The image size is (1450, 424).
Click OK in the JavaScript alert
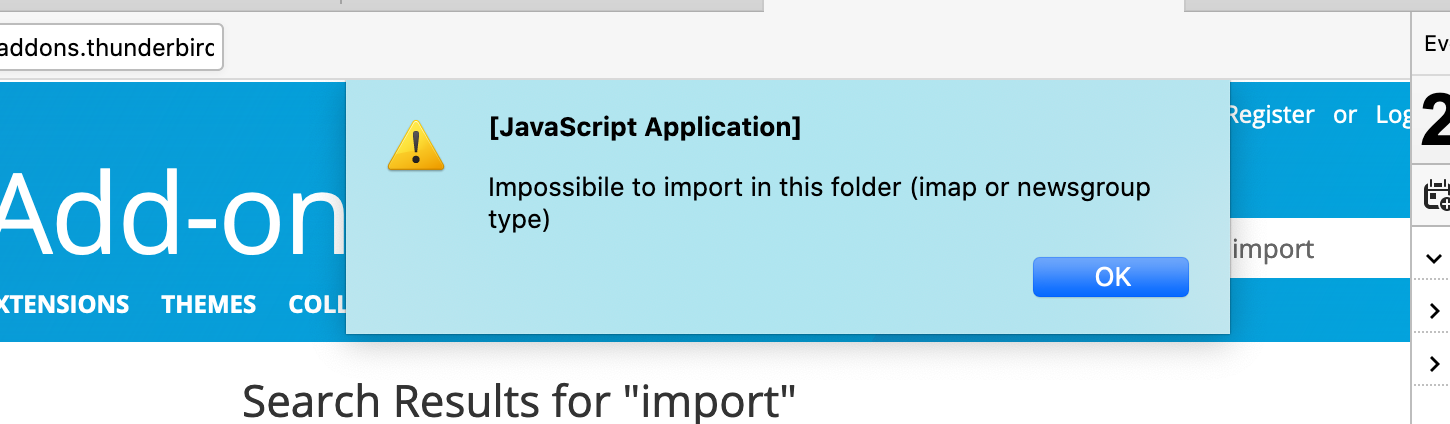(x=1110, y=277)
